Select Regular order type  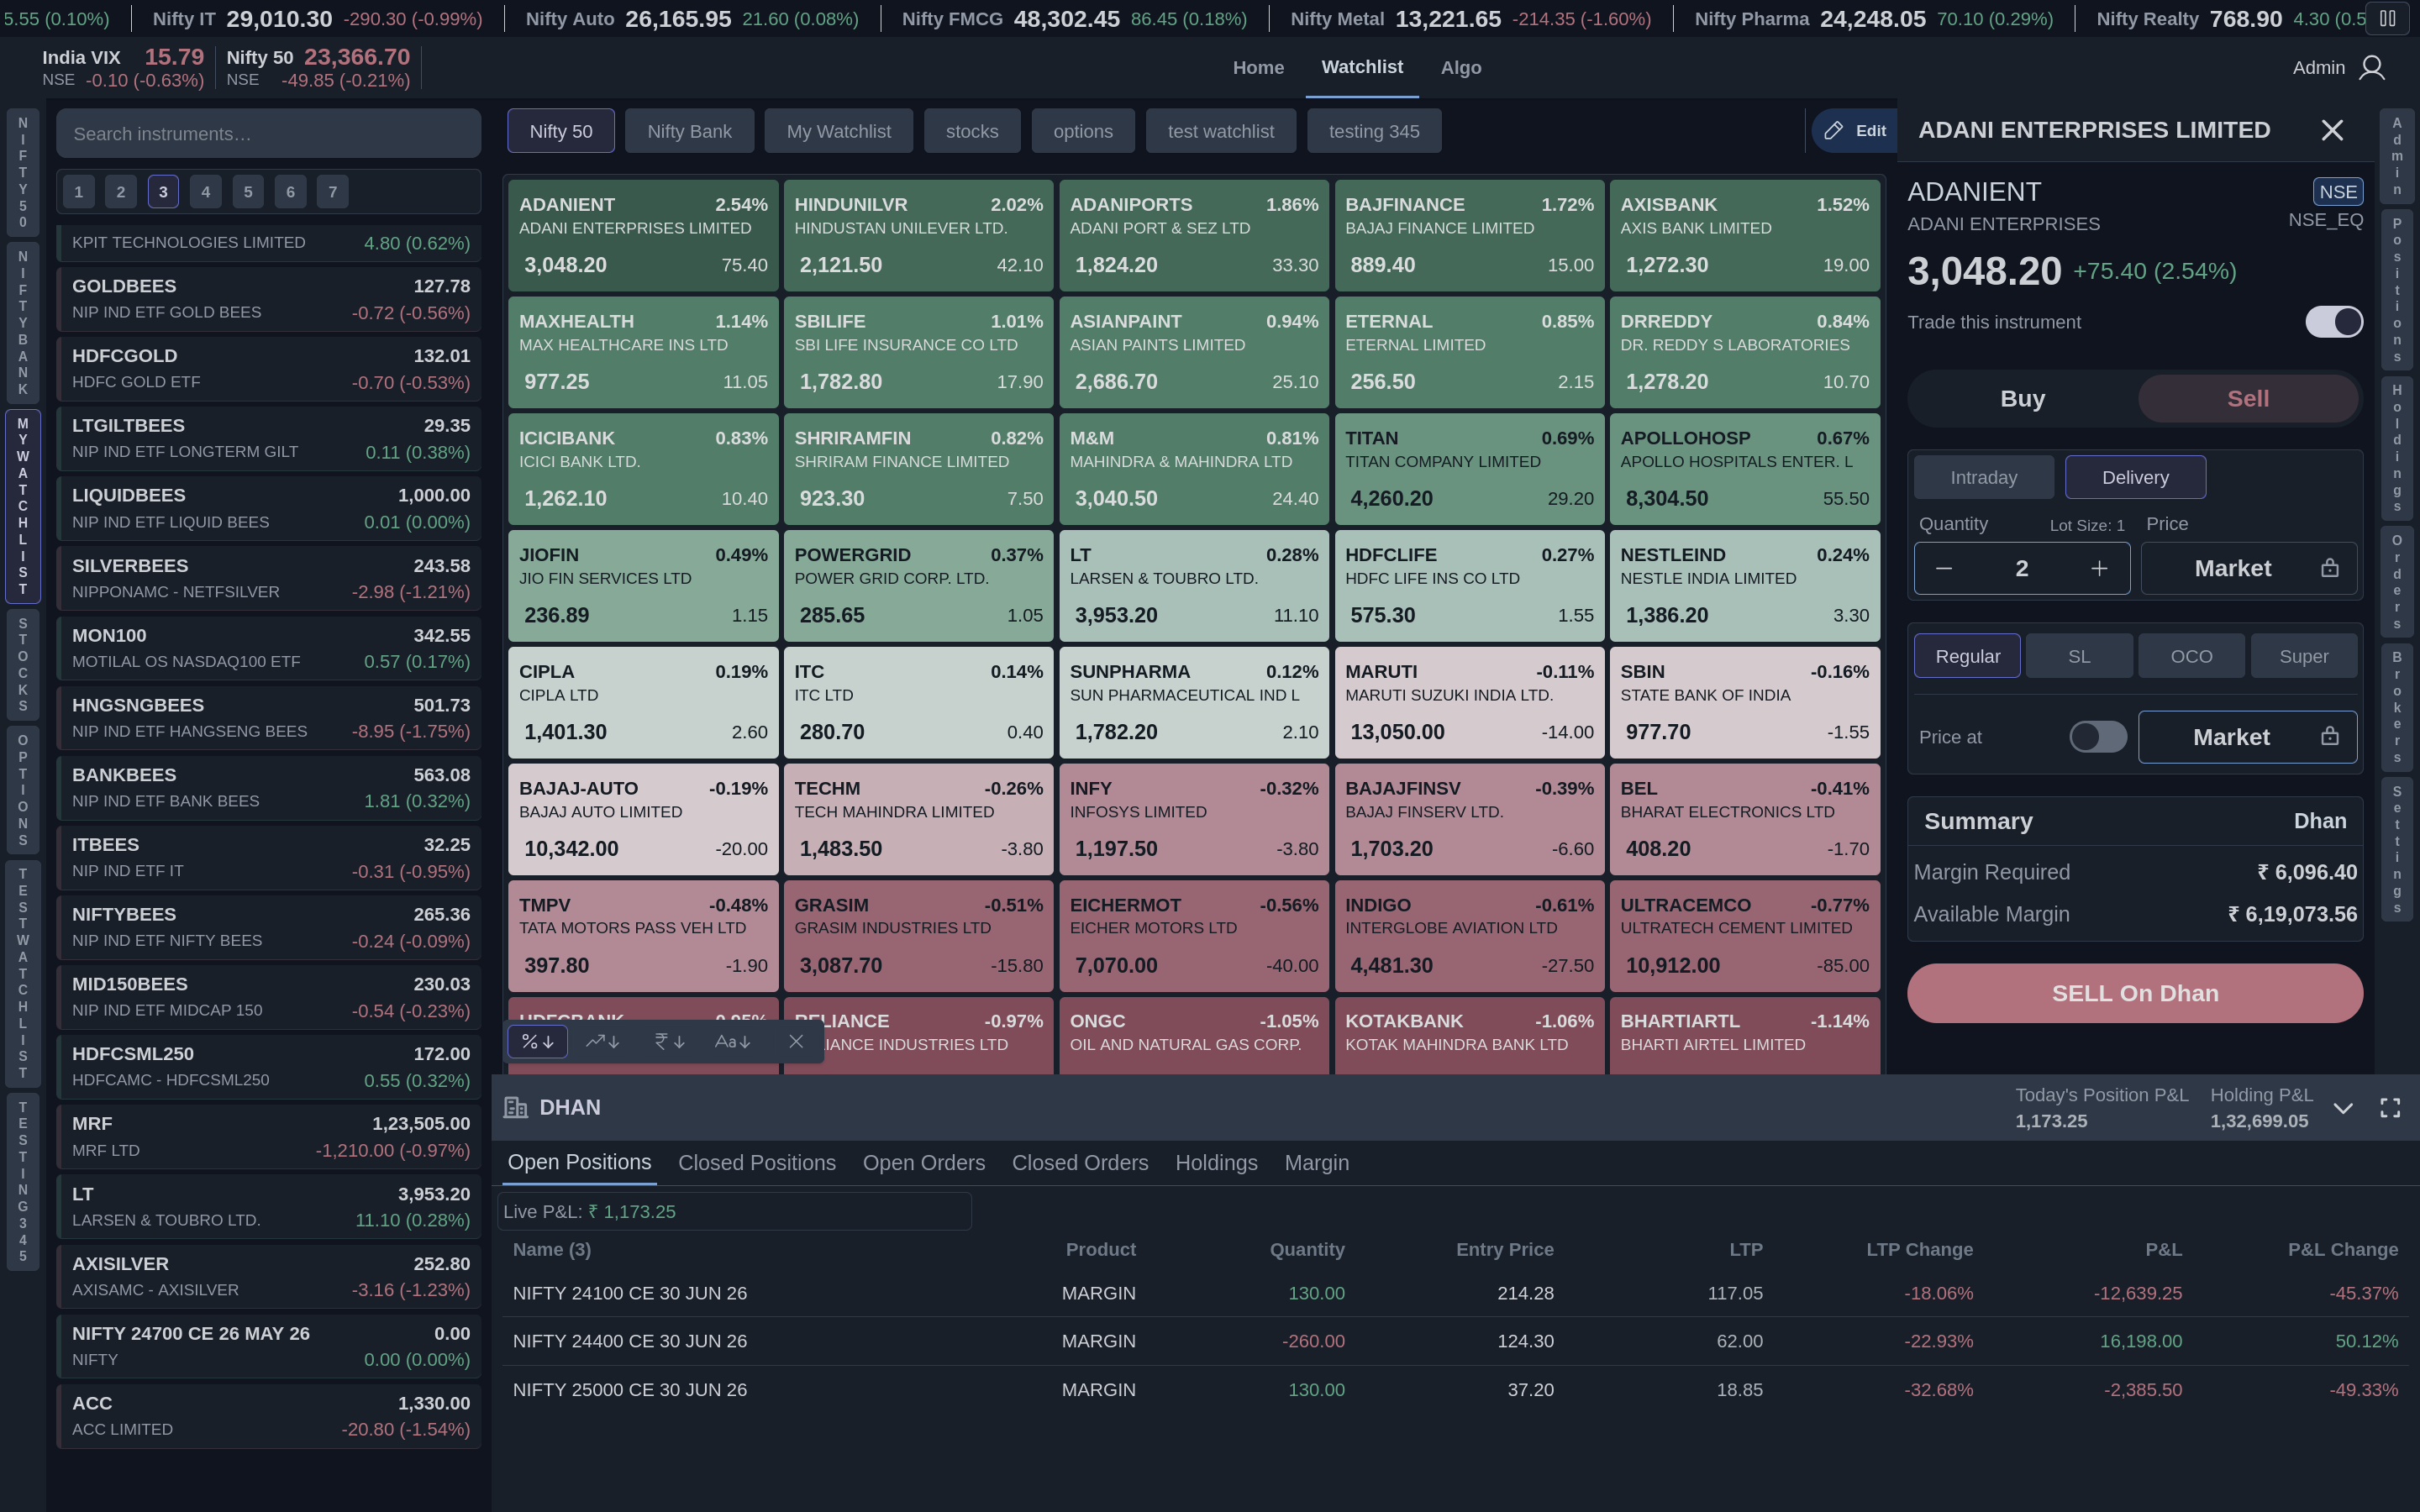coord(1967,656)
